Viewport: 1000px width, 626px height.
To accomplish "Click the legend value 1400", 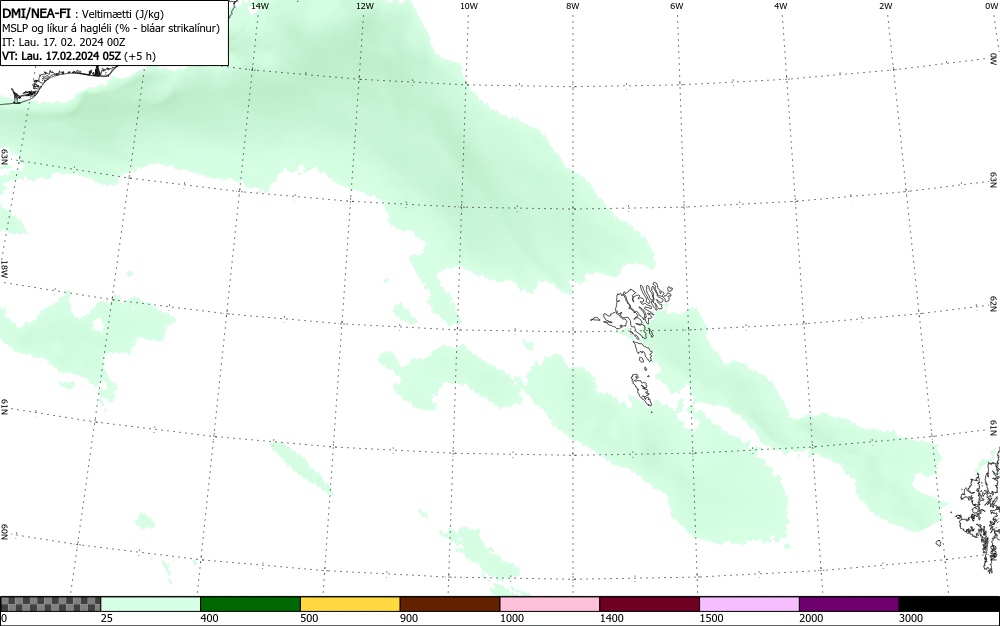I will [612, 618].
